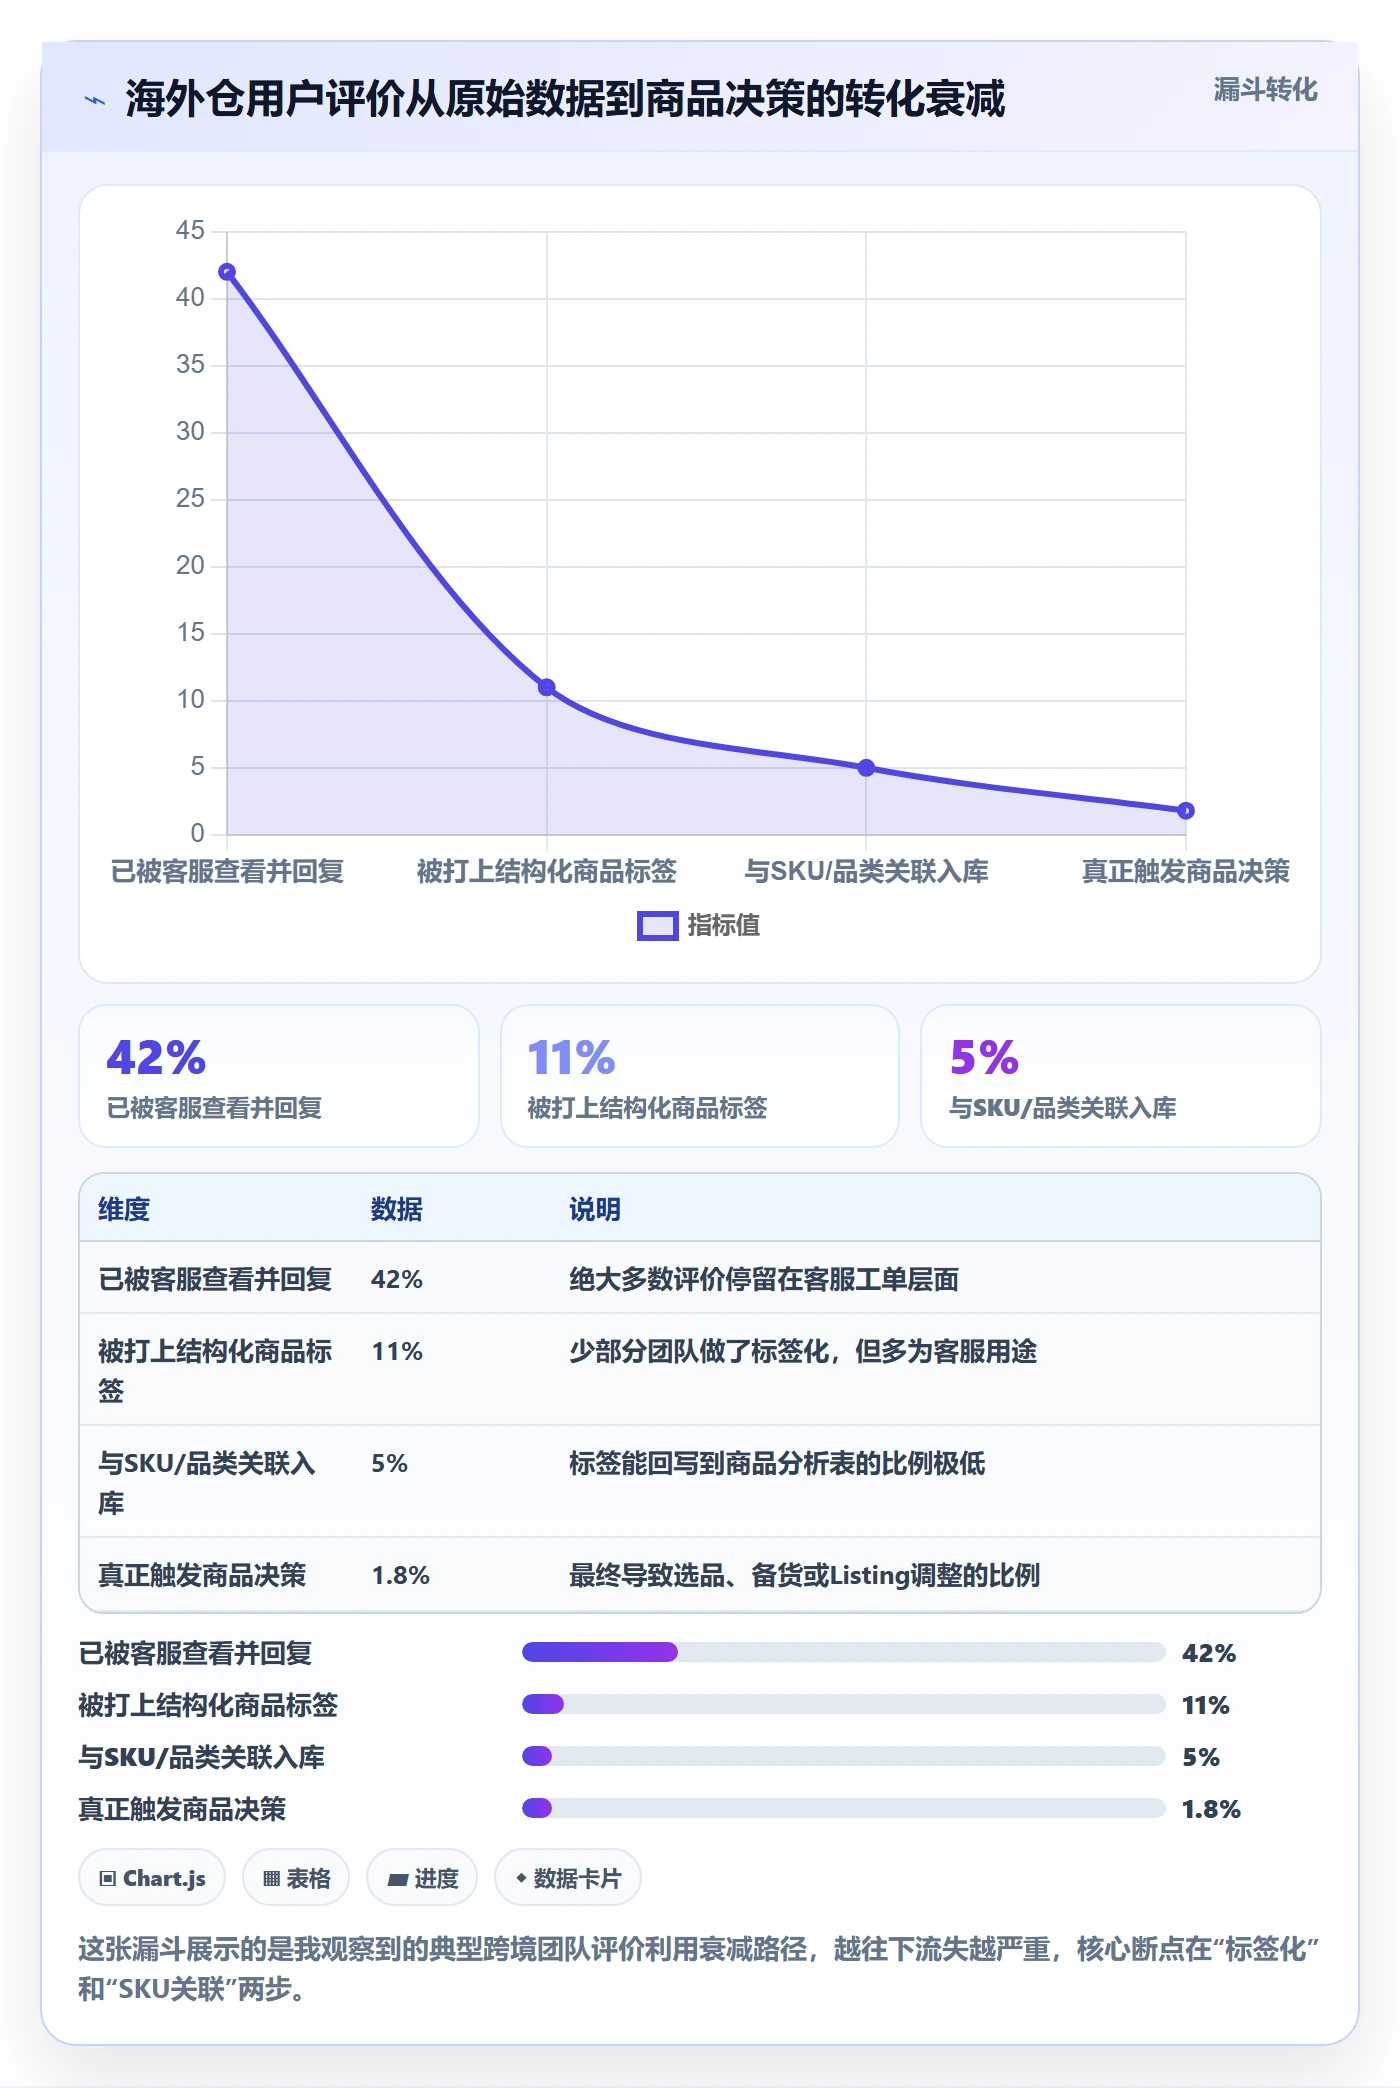Click the 数据 column header
This screenshot has height=2088, width=1400.
(x=397, y=1209)
